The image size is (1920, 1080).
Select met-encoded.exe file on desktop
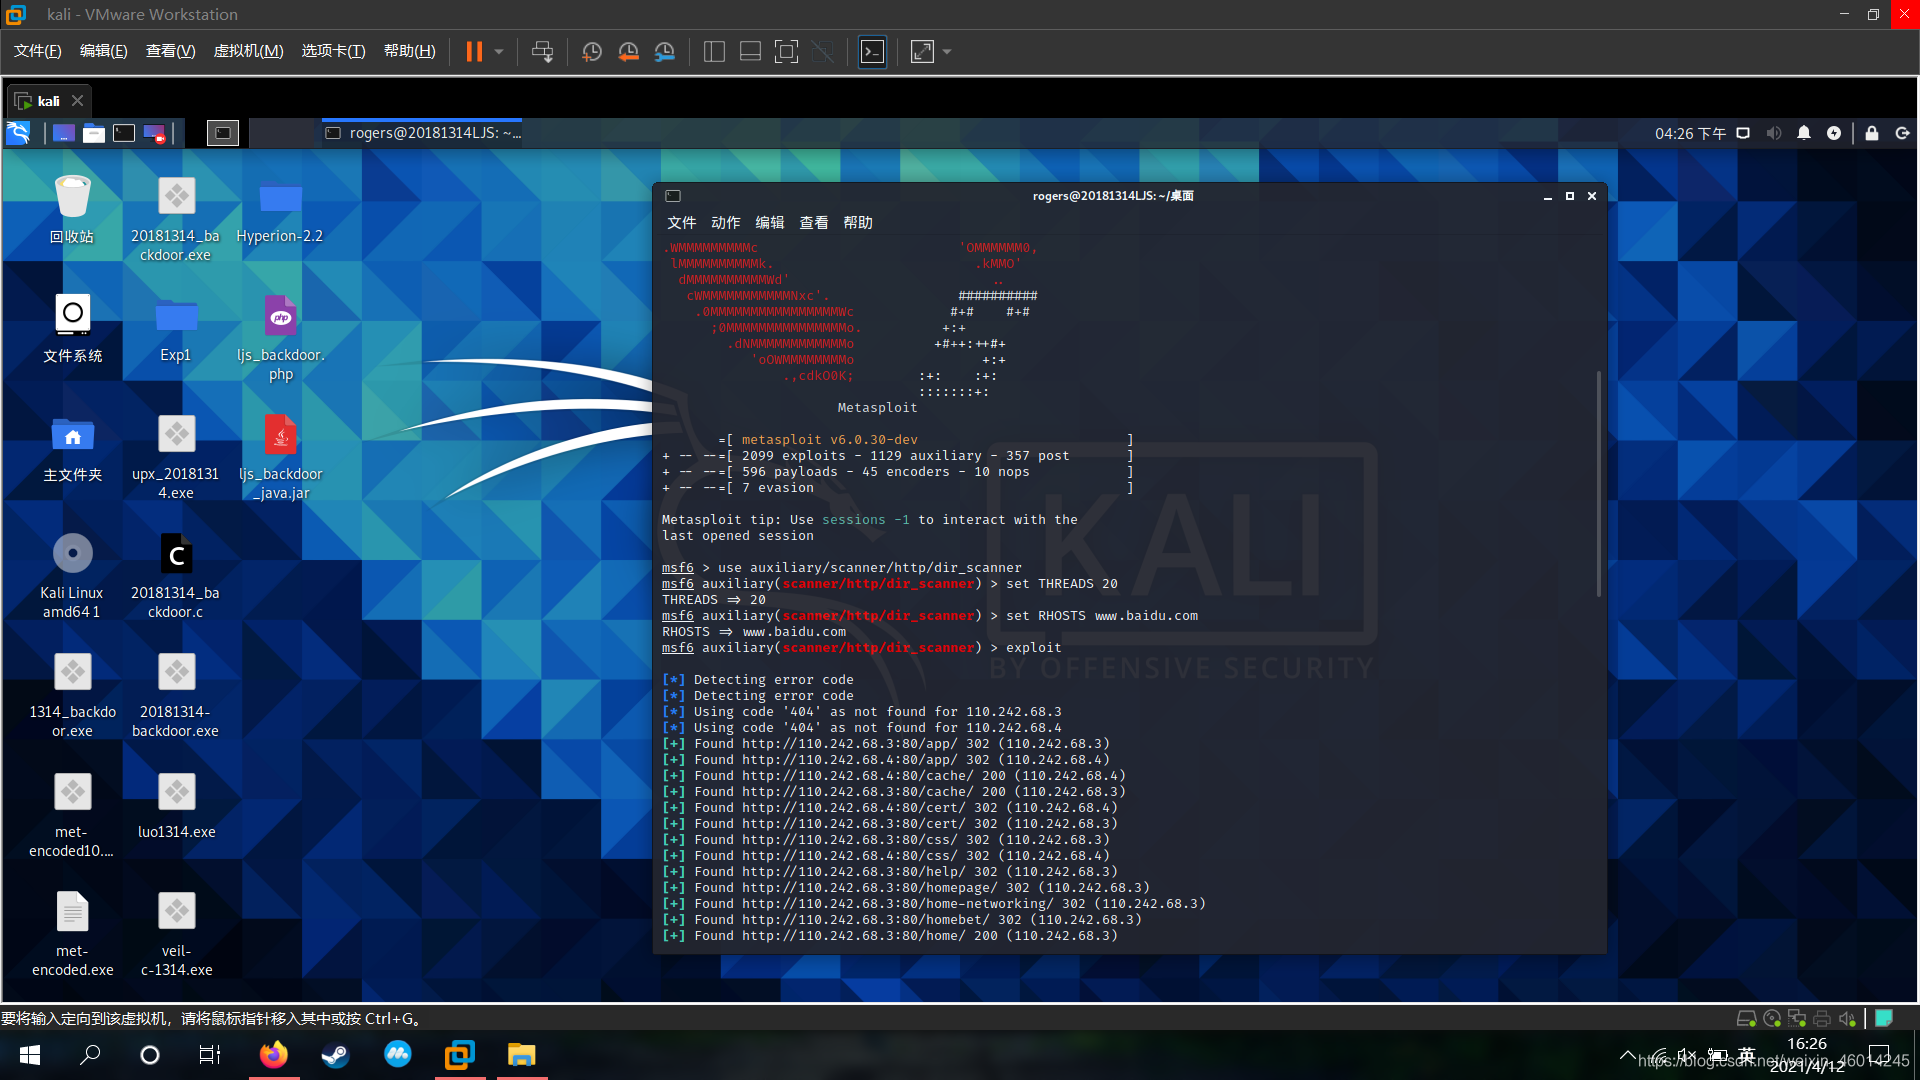72,934
